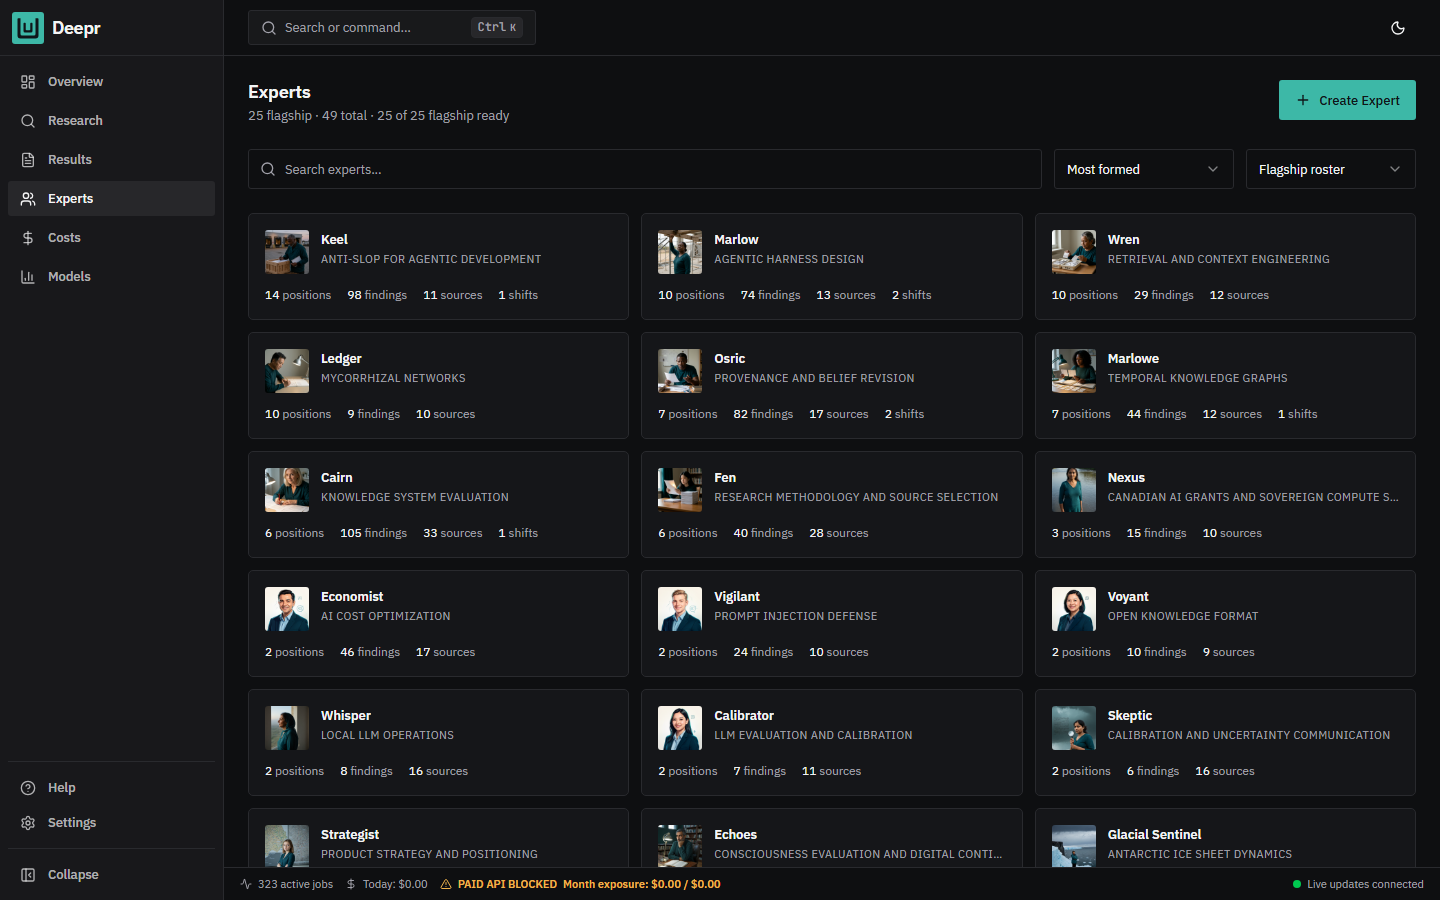This screenshot has height=900, width=1440.
Task: Select the Skeptic expert avatar
Action: pos(1074,728)
